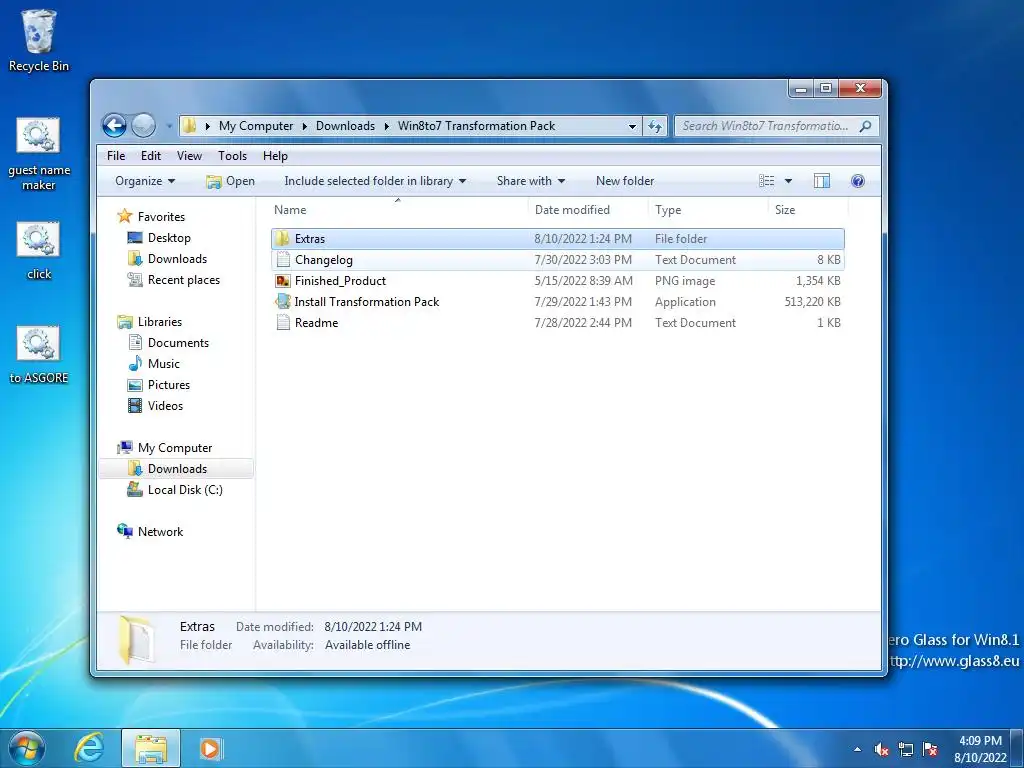This screenshot has height=768, width=1024.
Task: Expand the arrow between My Computer and Downloads
Action: pyautogui.click(x=304, y=126)
